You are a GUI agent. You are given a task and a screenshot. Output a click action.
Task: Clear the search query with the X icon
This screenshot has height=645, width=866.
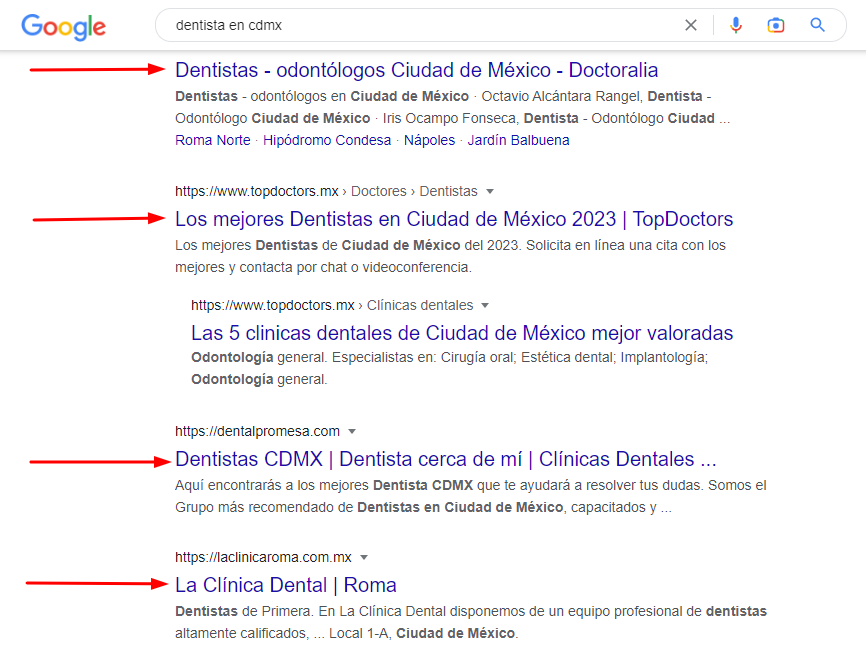click(691, 25)
